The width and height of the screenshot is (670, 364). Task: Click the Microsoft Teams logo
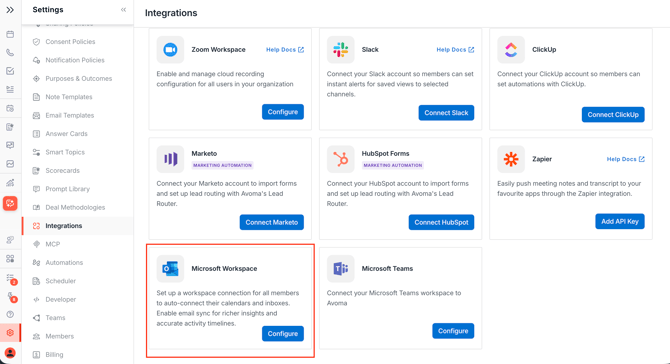pos(341,269)
